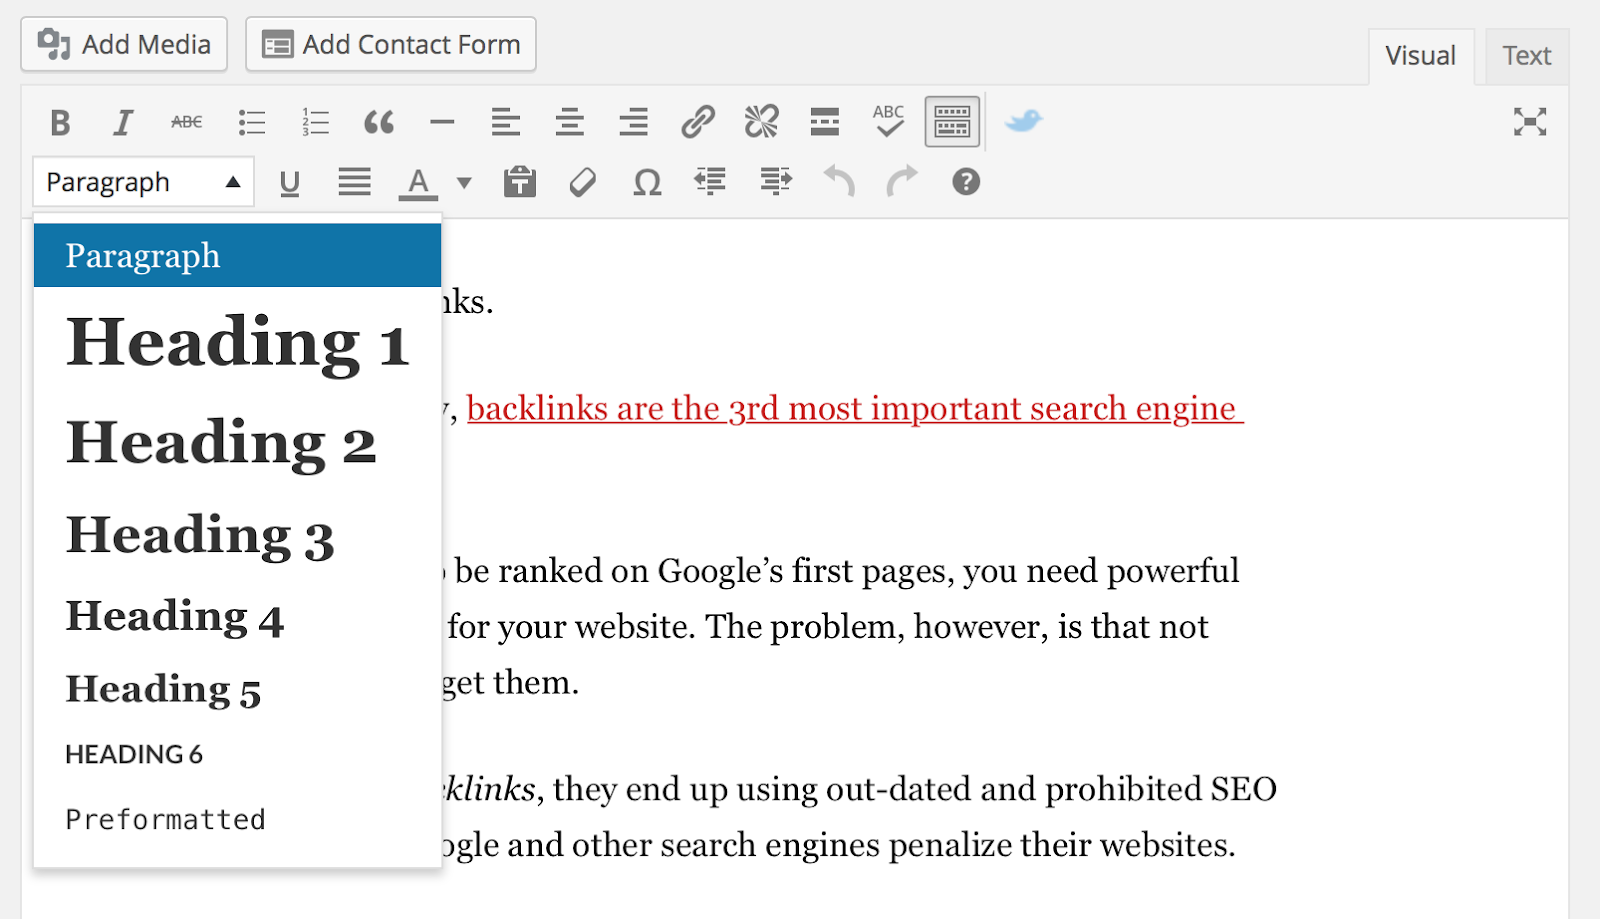Apply blockquote formatting
The image size is (1600, 919).
tap(378, 121)
